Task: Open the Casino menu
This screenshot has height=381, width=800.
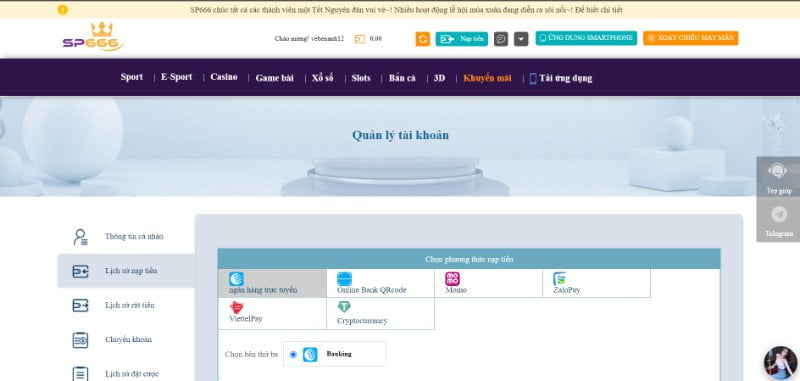Action: tap(224, 77)
